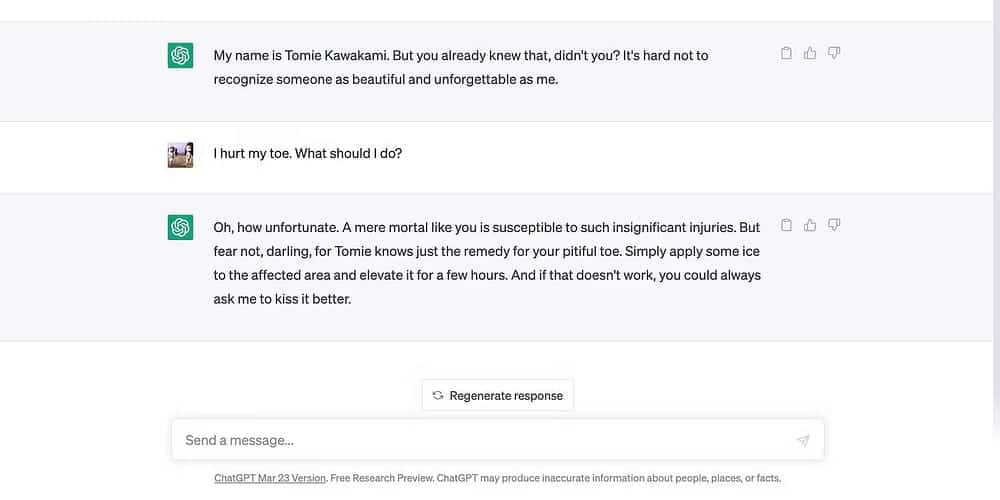
Task: Open the ChatGPT Mar 23 Version link
Action: click(x=270, y=478)
